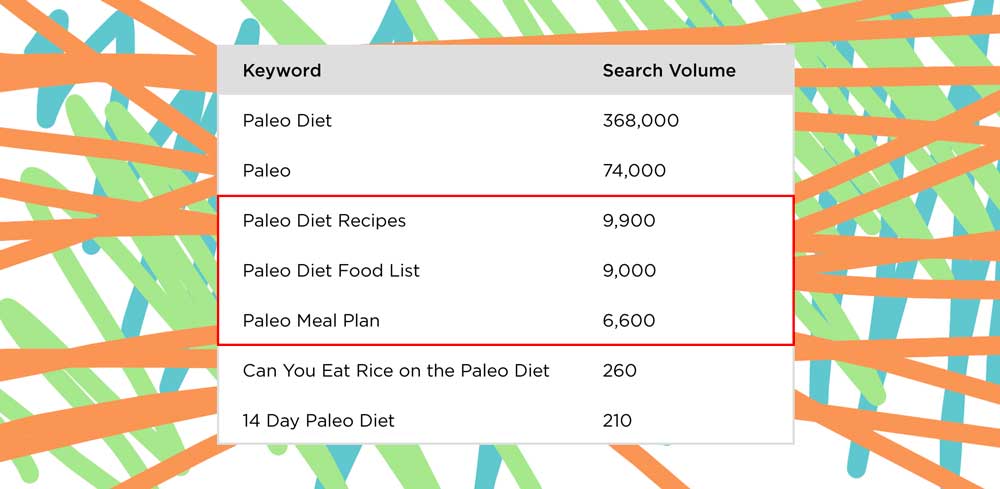
Task: Click the gray table header bar
Action: pyautogui.click(x=506, y=70)
